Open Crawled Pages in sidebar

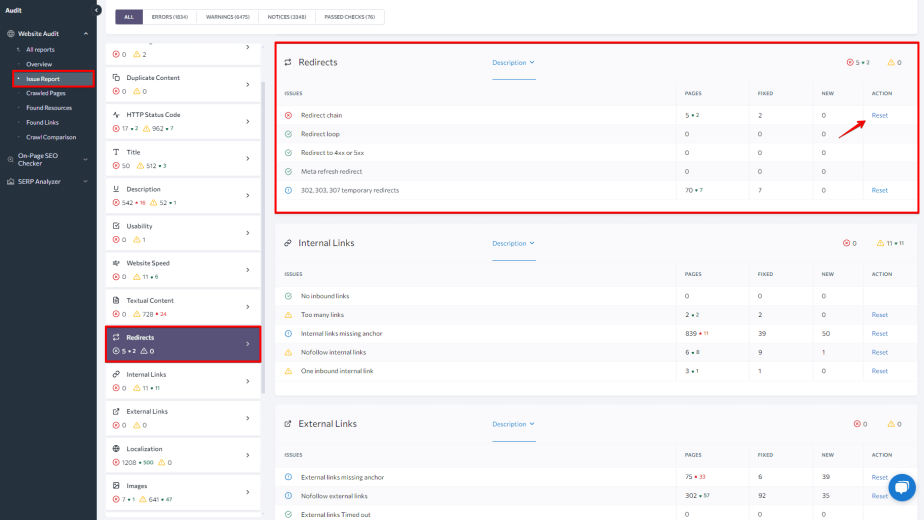(x=46, y=93)
